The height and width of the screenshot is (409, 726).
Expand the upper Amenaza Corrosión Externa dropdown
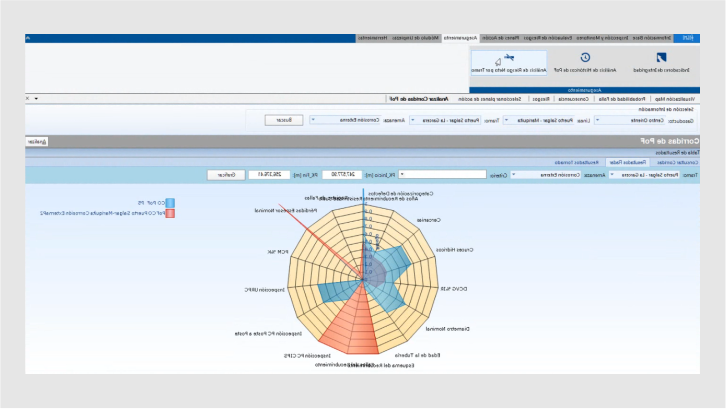(x=313, y=120)
